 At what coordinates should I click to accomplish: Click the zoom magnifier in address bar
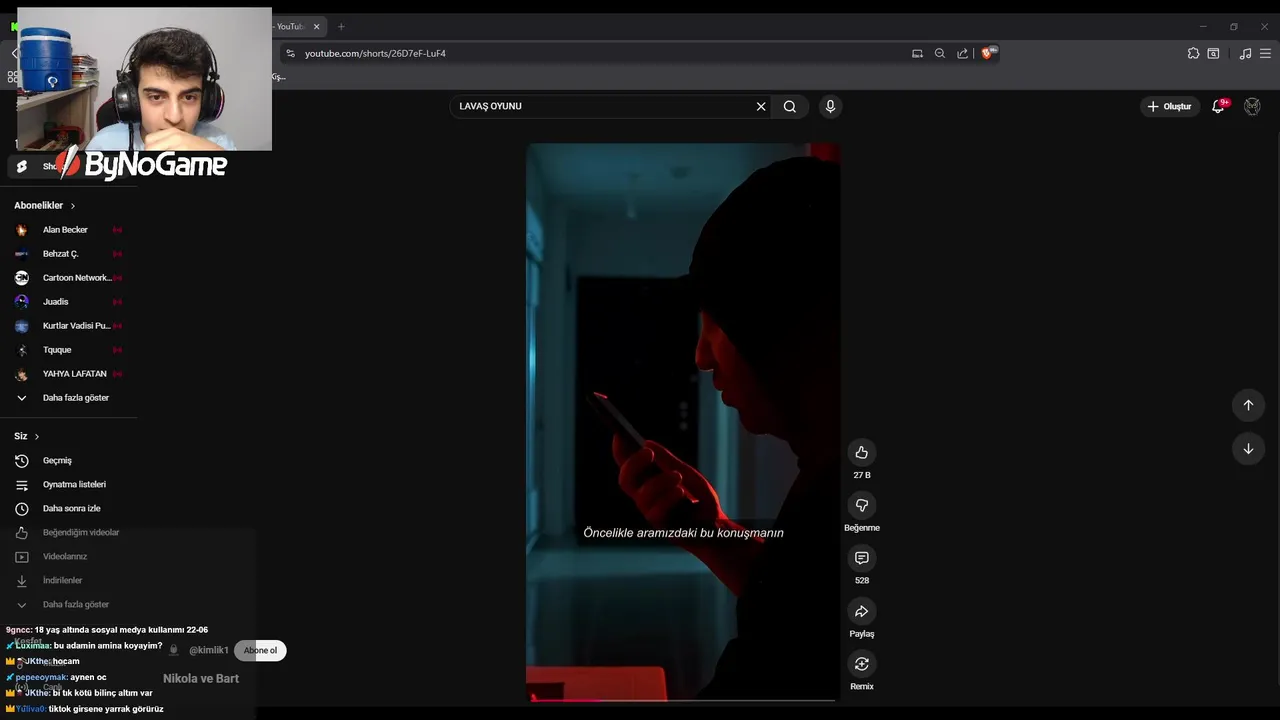pyautogui.click(x=940, y=53)
